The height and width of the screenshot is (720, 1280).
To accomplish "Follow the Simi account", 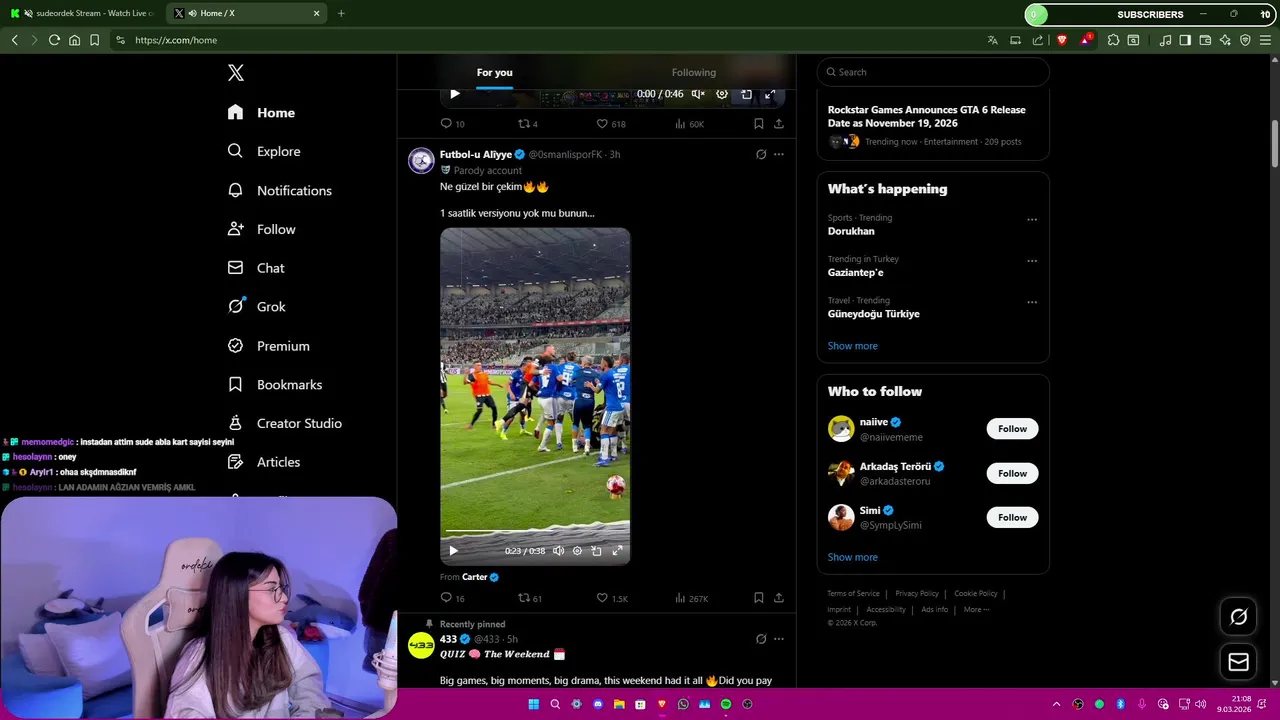I will point(1012,517).
